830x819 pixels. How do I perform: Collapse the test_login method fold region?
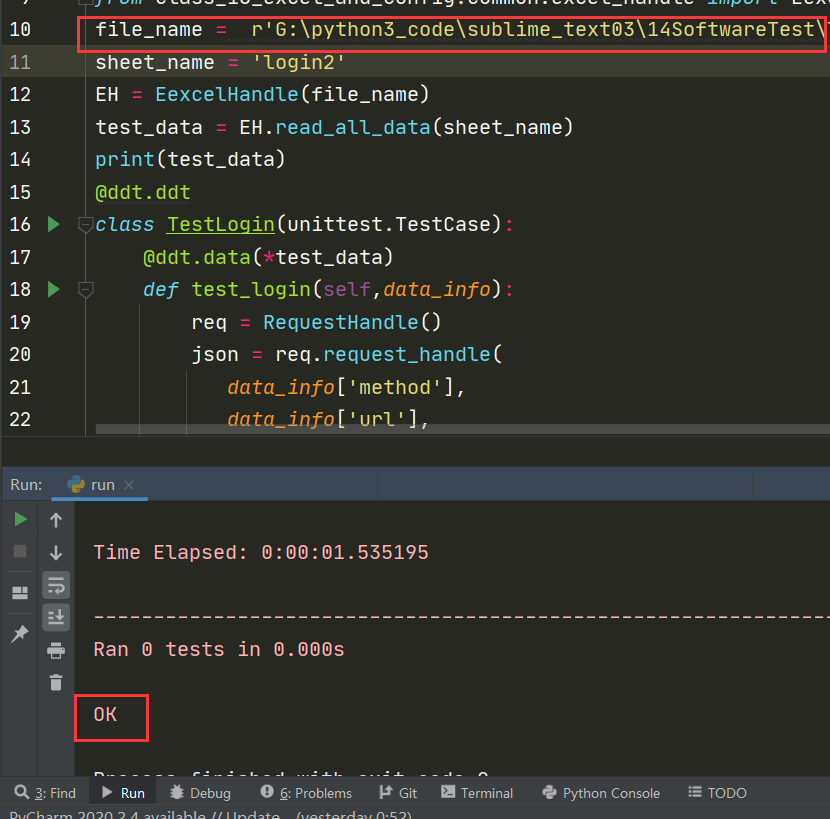click(86, 289)
